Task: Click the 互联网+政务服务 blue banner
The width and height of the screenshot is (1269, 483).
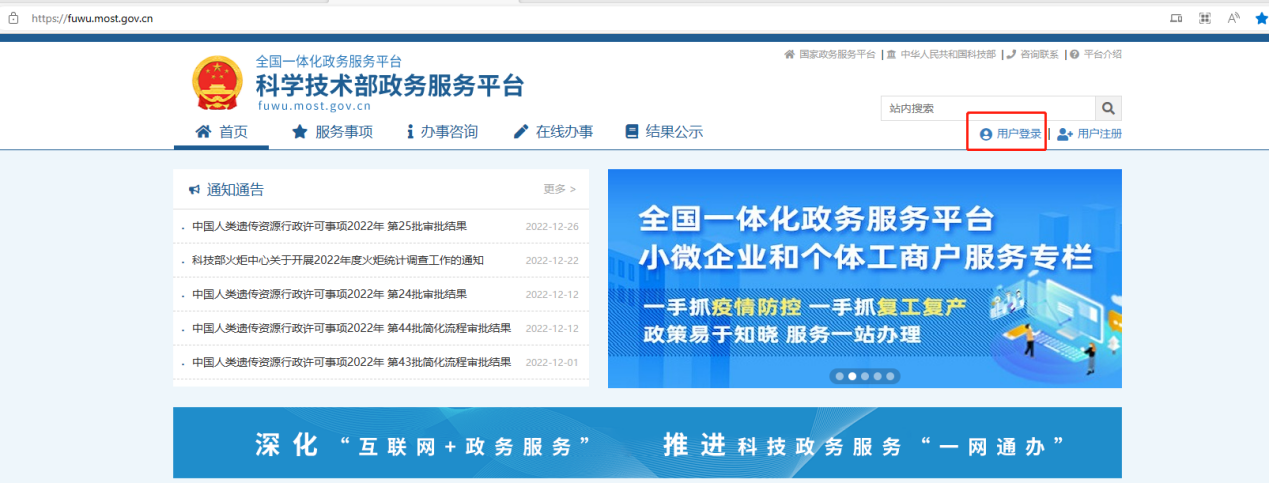Action: pyautogui.click(x=647, y=443)
